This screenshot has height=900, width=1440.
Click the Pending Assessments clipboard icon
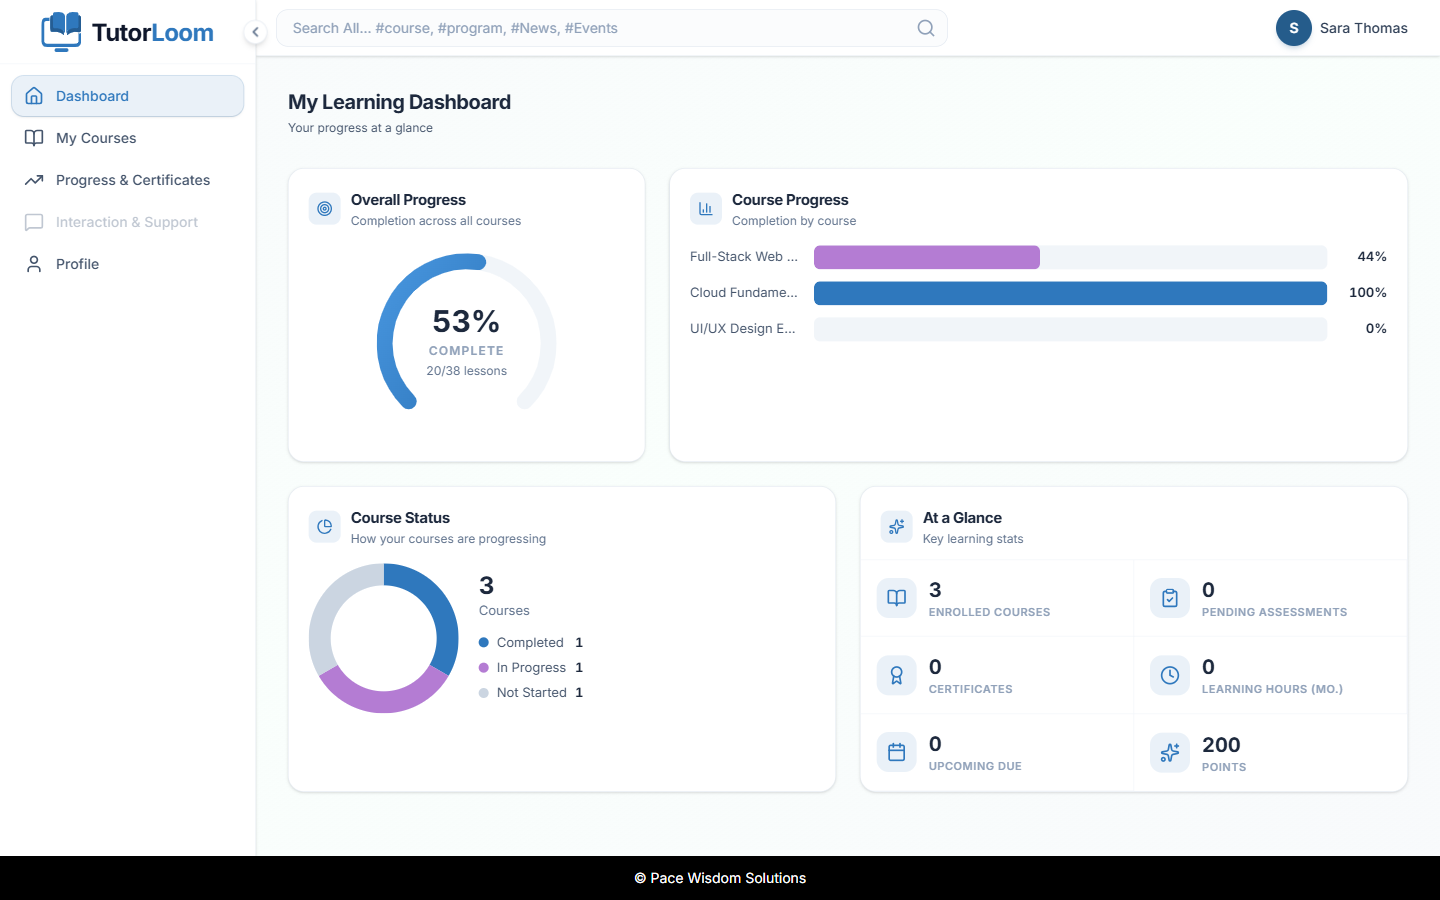1170,598
